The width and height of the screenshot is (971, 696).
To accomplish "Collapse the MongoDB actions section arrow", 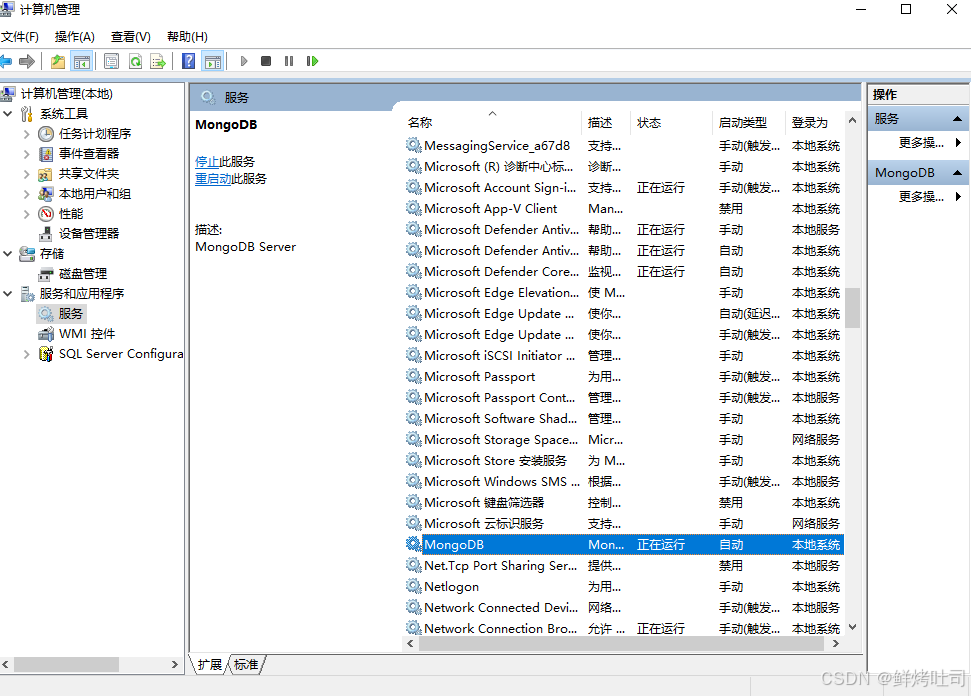I will coord(957,173).
